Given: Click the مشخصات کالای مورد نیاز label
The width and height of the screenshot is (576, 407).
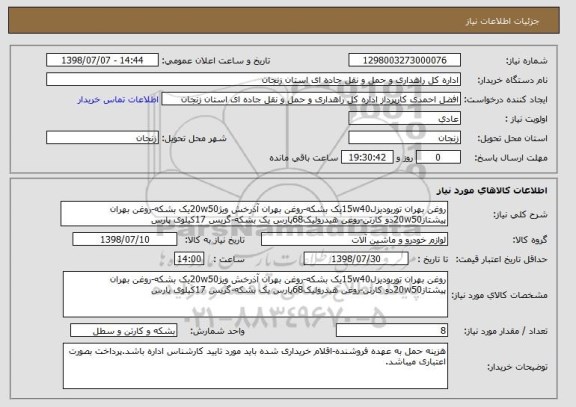Looking at the screenshot, I should click(499, 295).
